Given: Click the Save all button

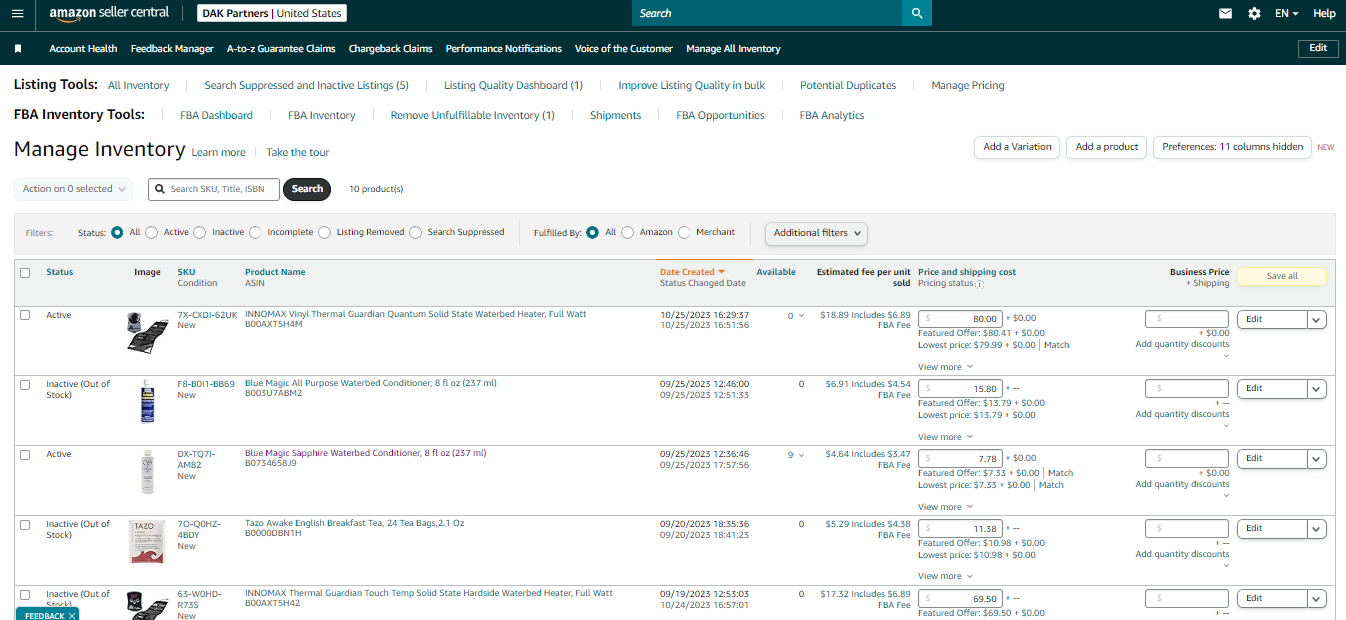Looking at the screenshot, I should click(x=1282, y=276).
